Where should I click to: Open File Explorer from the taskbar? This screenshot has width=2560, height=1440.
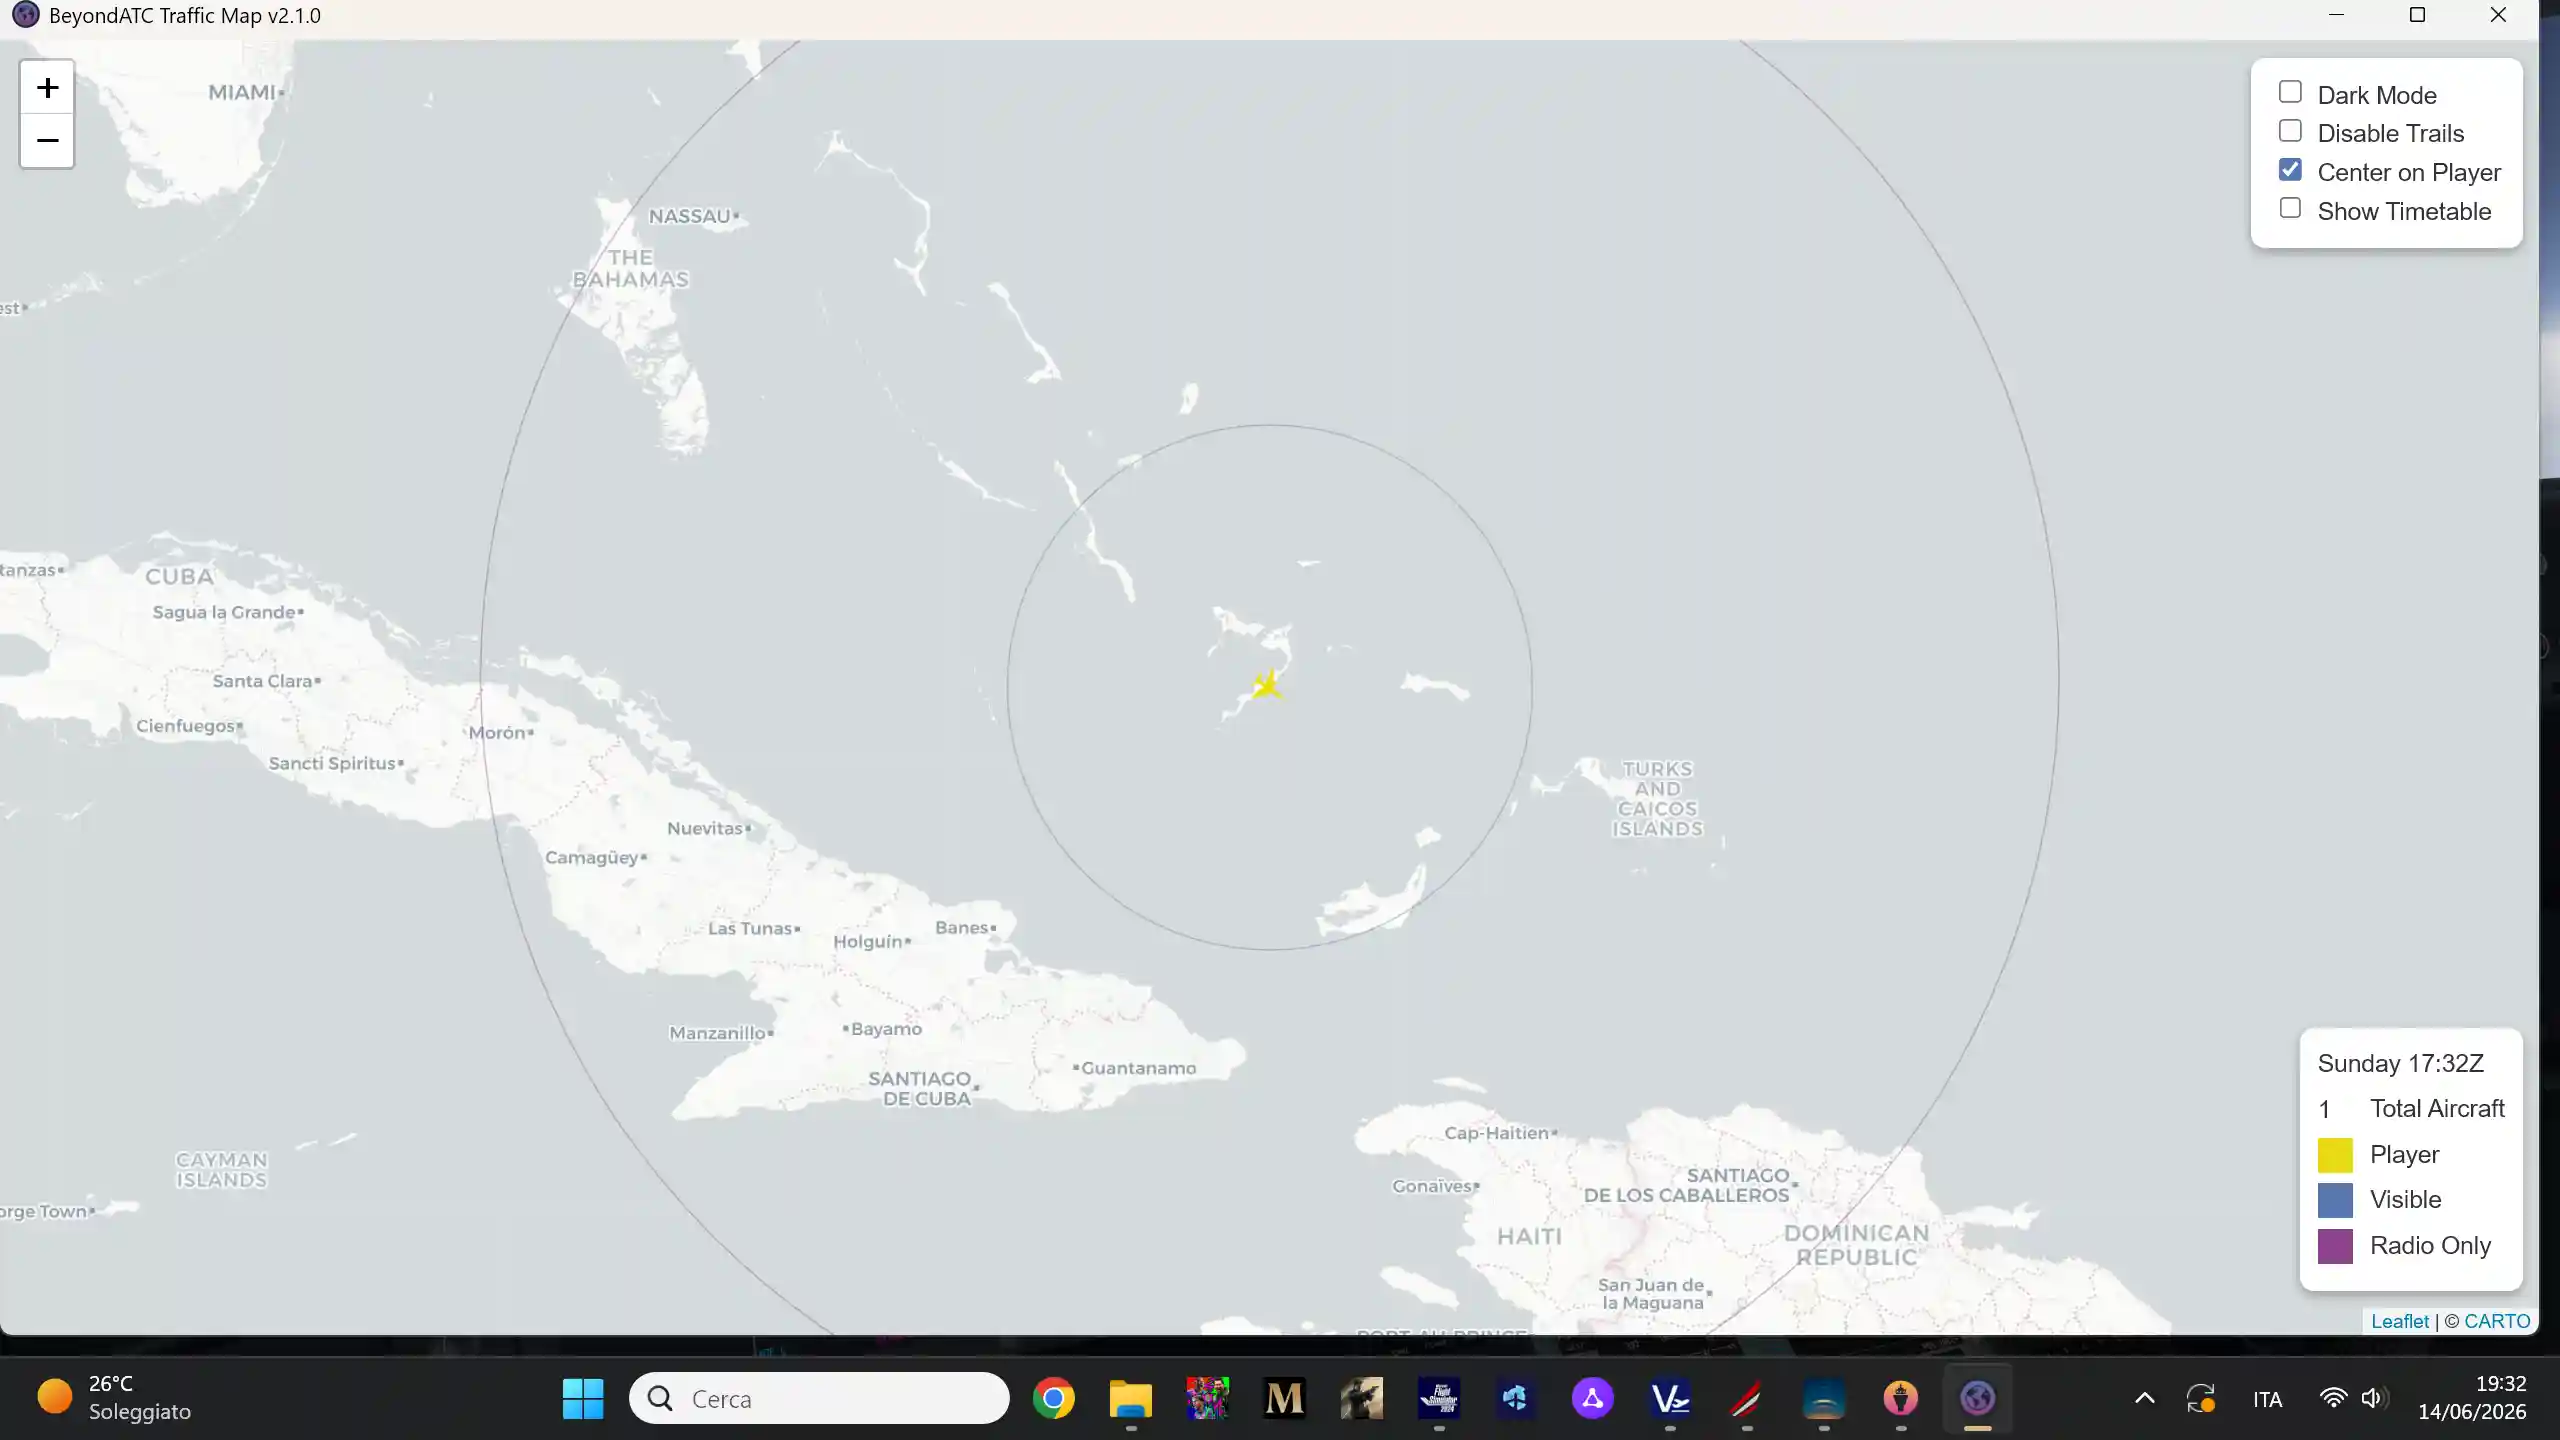coord(1131,1398)
